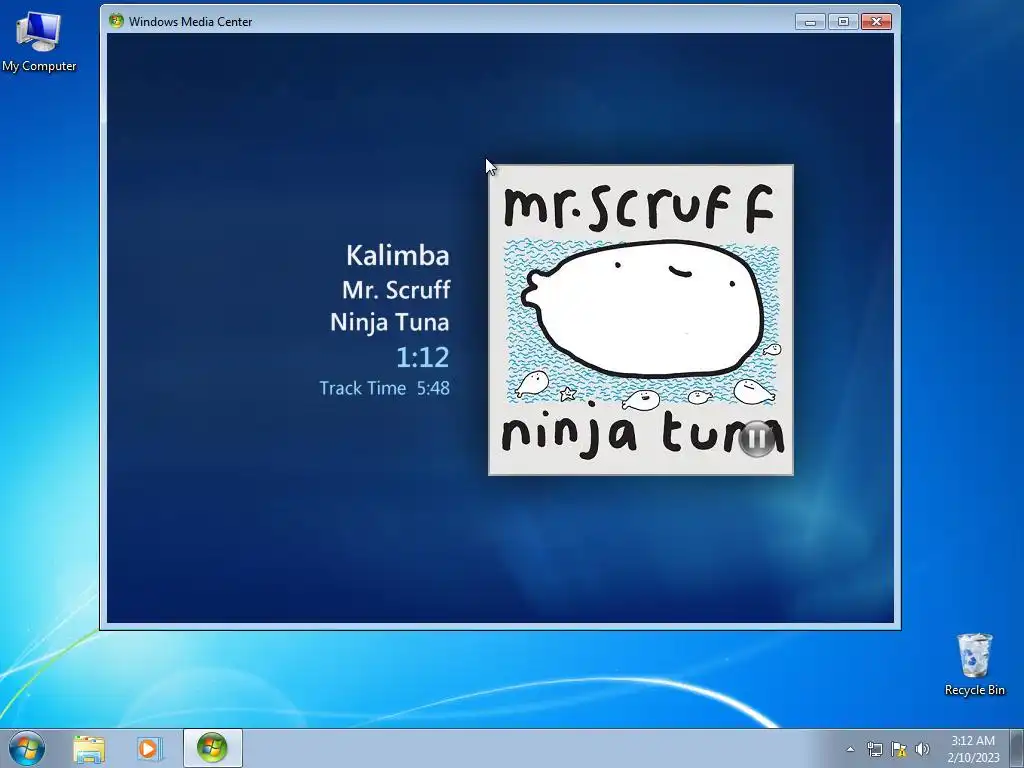This screenshot has width=1024, height=768.
Task: Click the Media Center taskbar button
Action: (x=213, y=748)
